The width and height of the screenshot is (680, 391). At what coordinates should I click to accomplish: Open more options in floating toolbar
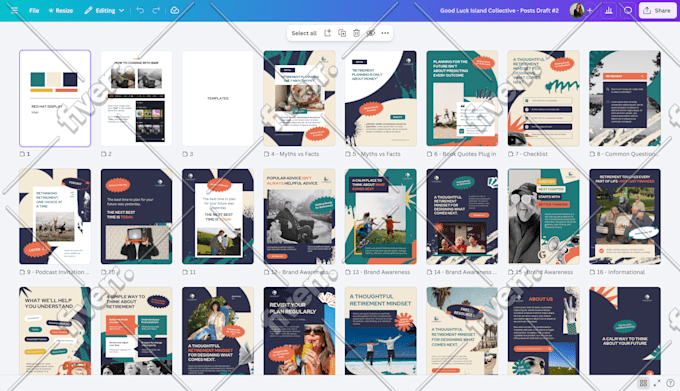point(385,33)
